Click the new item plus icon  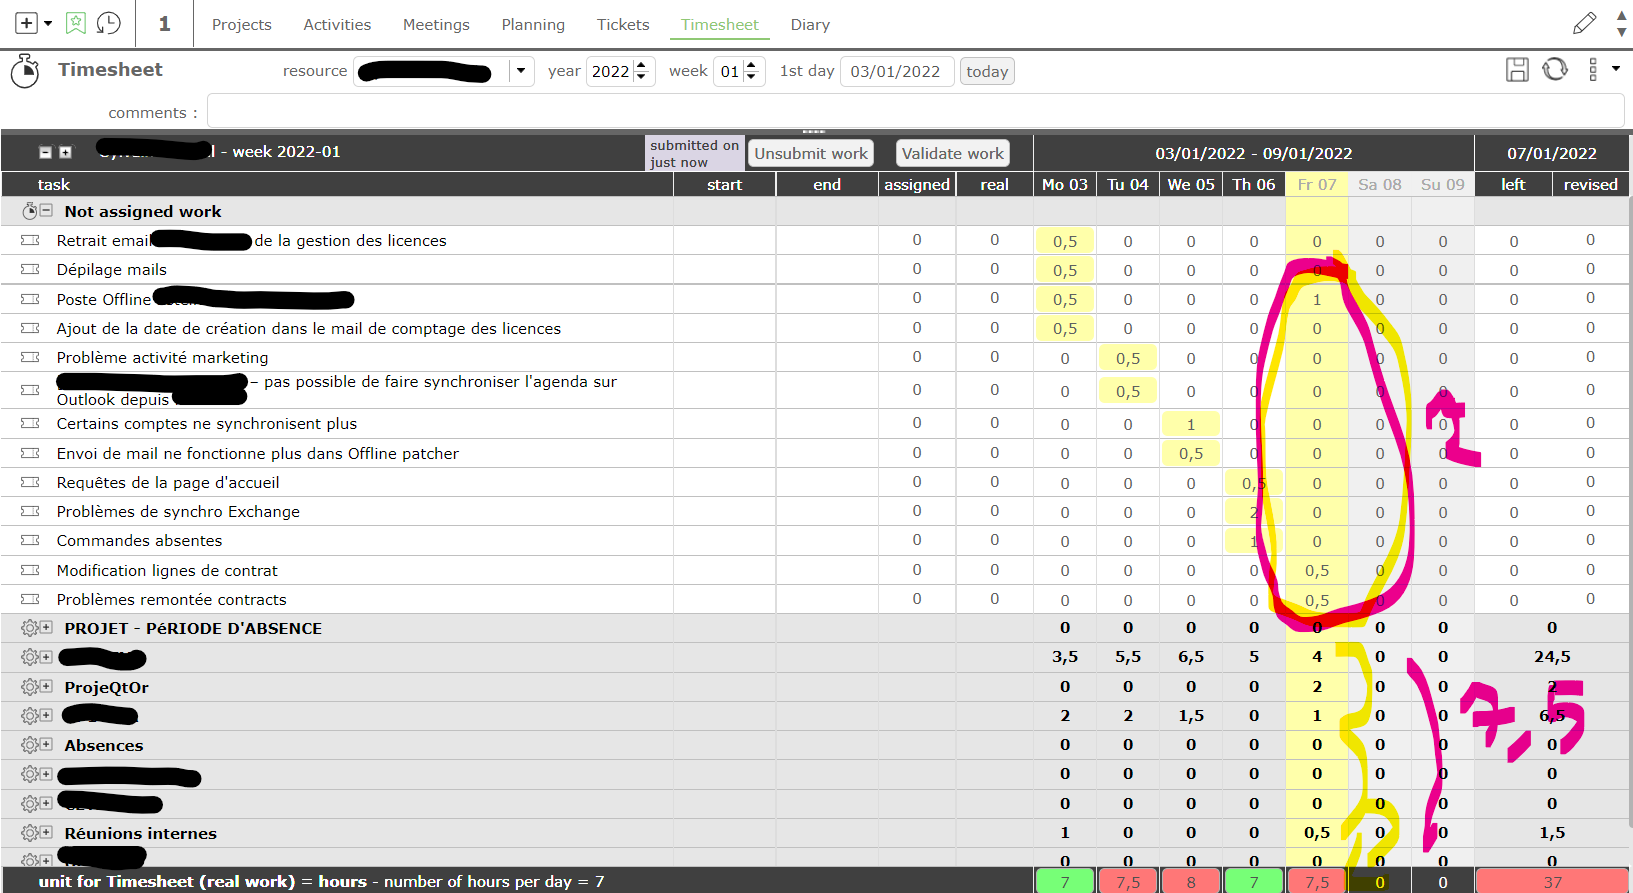coord(27,23)
